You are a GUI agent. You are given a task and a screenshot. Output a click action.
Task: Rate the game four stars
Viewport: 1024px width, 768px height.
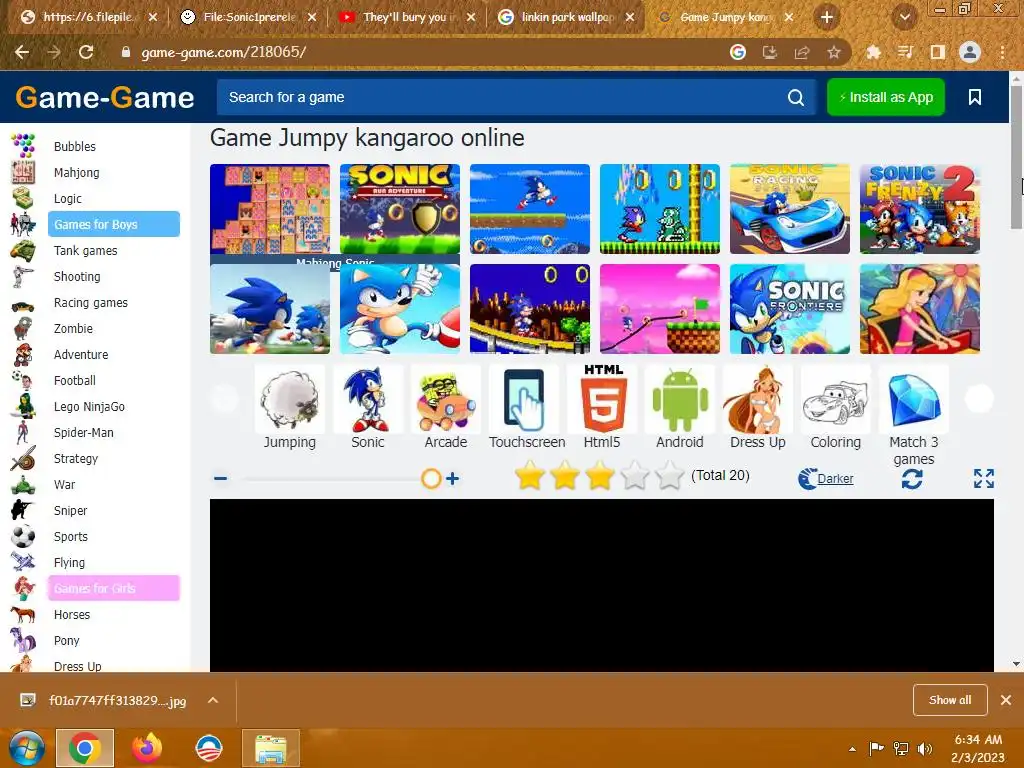click(634, 475)
